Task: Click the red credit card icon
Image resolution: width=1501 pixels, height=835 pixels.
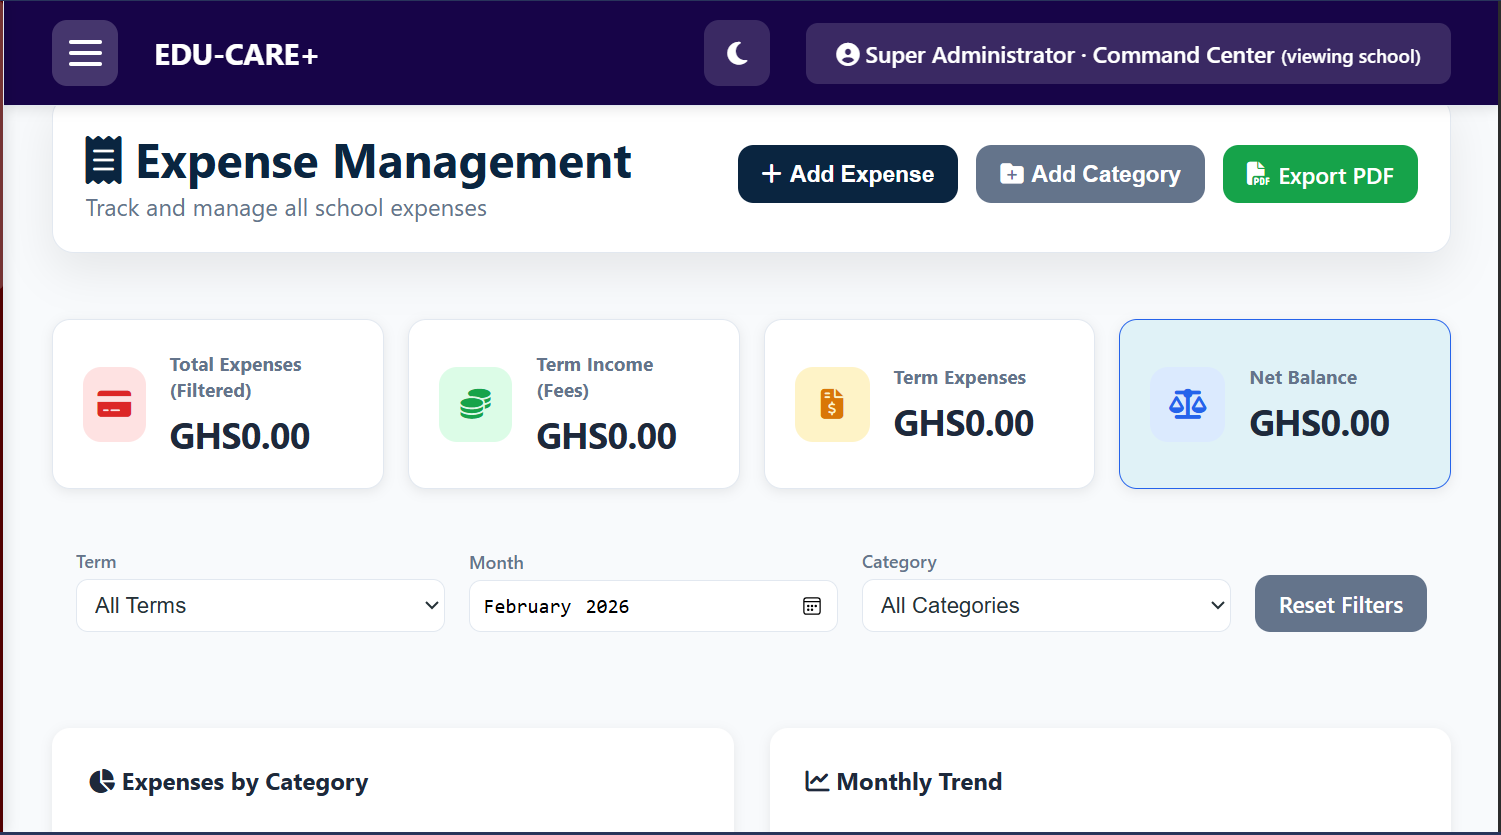Action: (x=114, y=405)
